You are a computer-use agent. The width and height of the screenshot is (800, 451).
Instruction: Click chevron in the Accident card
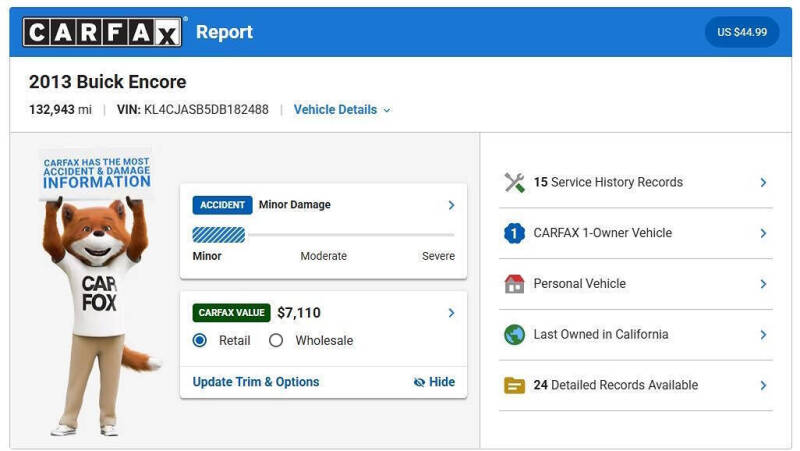coord(451,205)
